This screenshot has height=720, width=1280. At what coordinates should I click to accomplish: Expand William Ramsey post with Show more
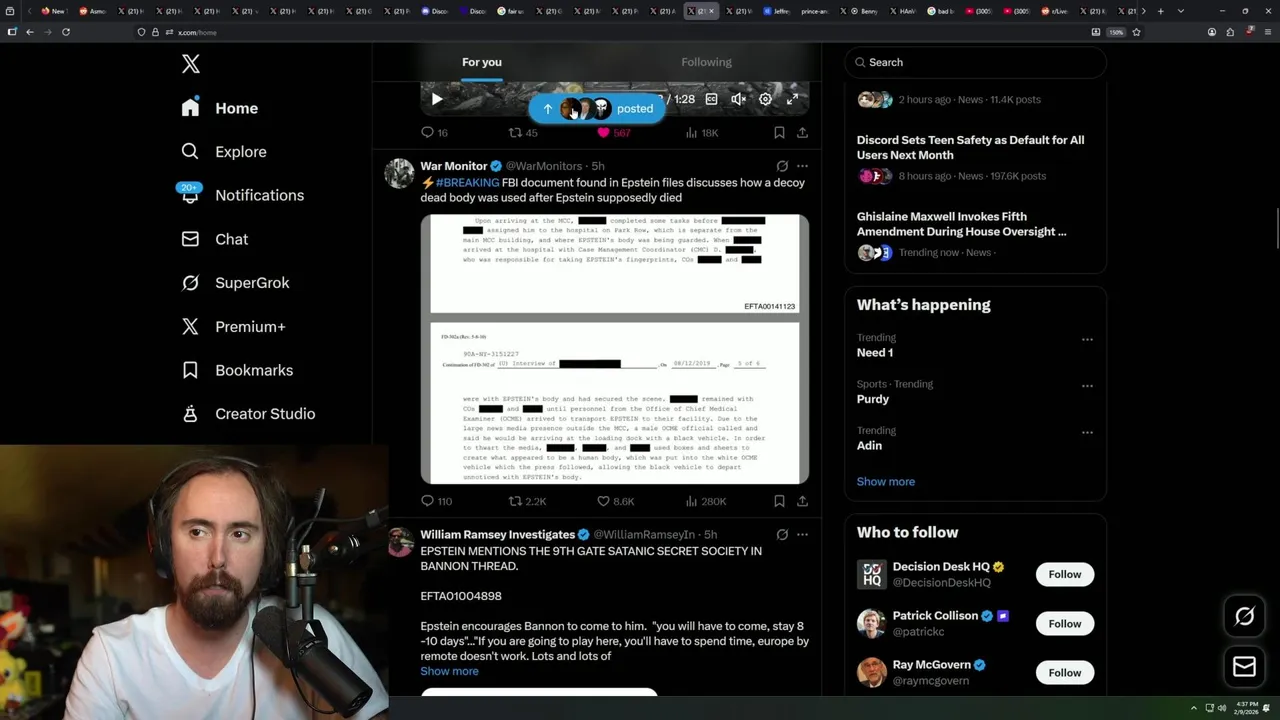(449, 671)
